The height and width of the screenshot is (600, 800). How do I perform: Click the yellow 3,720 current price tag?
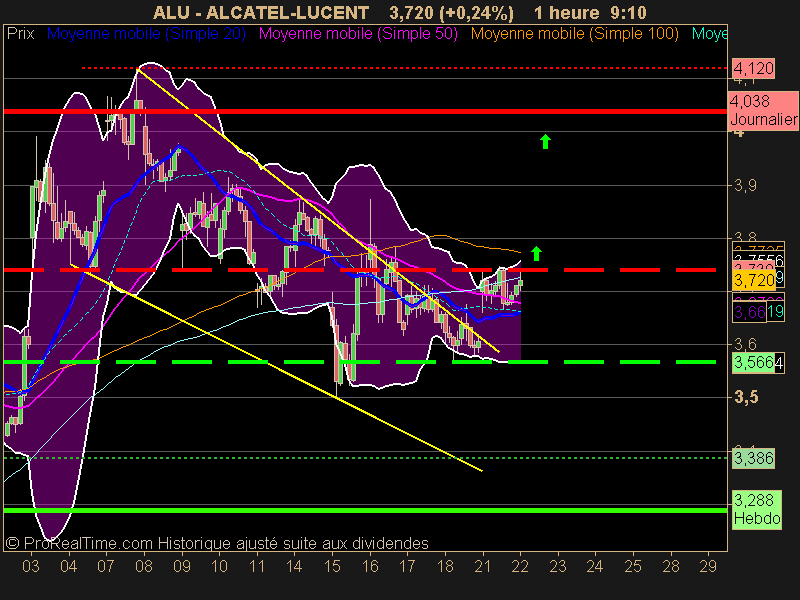[x=754, y=280]
